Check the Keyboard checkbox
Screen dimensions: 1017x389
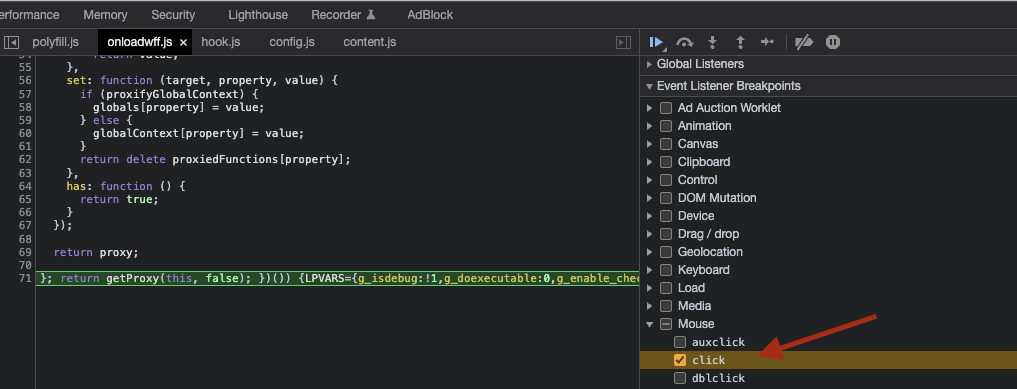[666, 270]
